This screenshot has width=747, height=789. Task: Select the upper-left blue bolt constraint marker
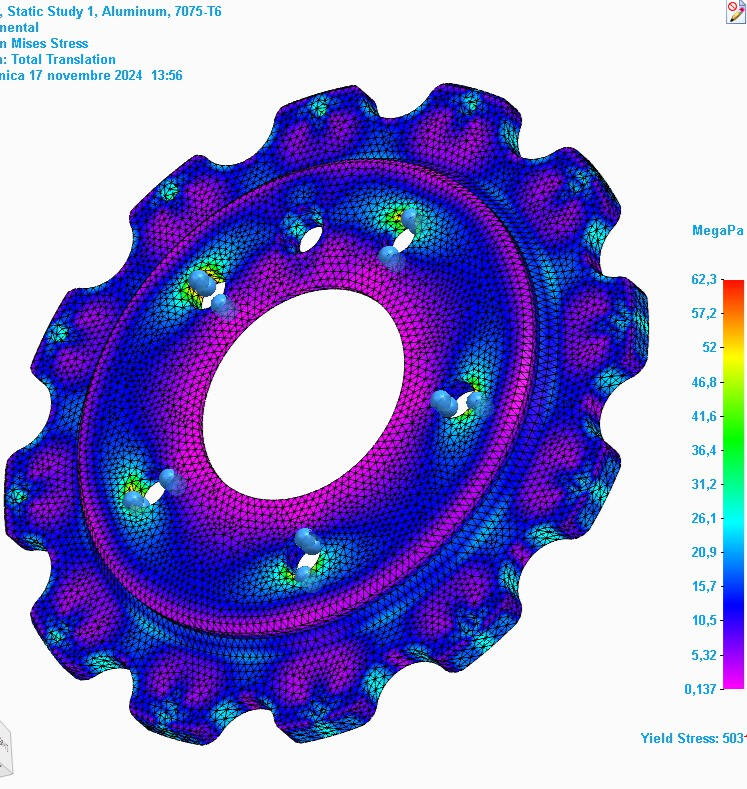click(x=214, y=295)
